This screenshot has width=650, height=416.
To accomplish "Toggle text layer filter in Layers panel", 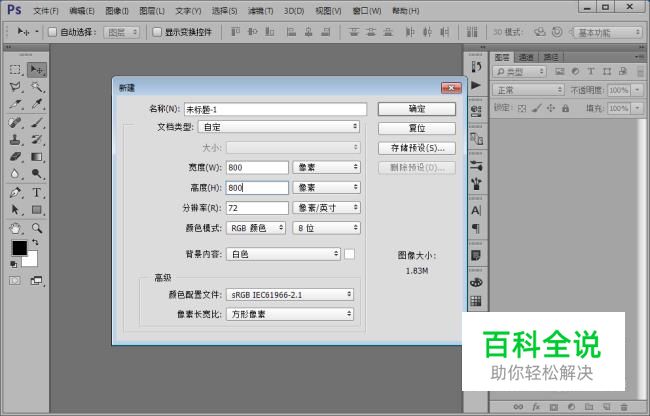I will pos(591,72).
